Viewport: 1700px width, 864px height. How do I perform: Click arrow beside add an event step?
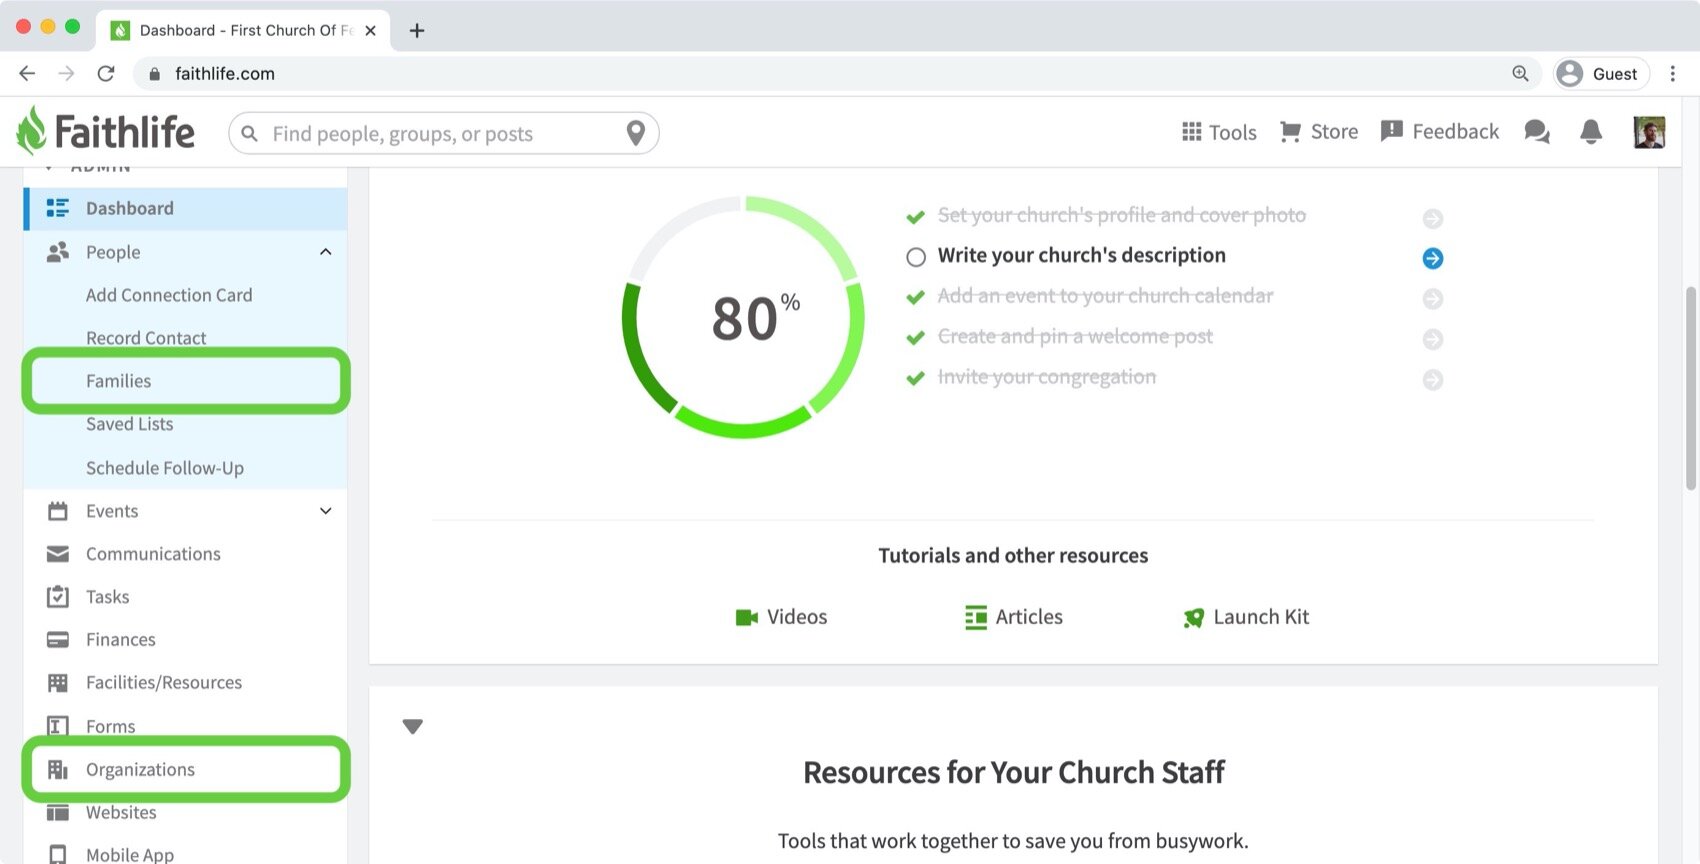[1433, 298]
